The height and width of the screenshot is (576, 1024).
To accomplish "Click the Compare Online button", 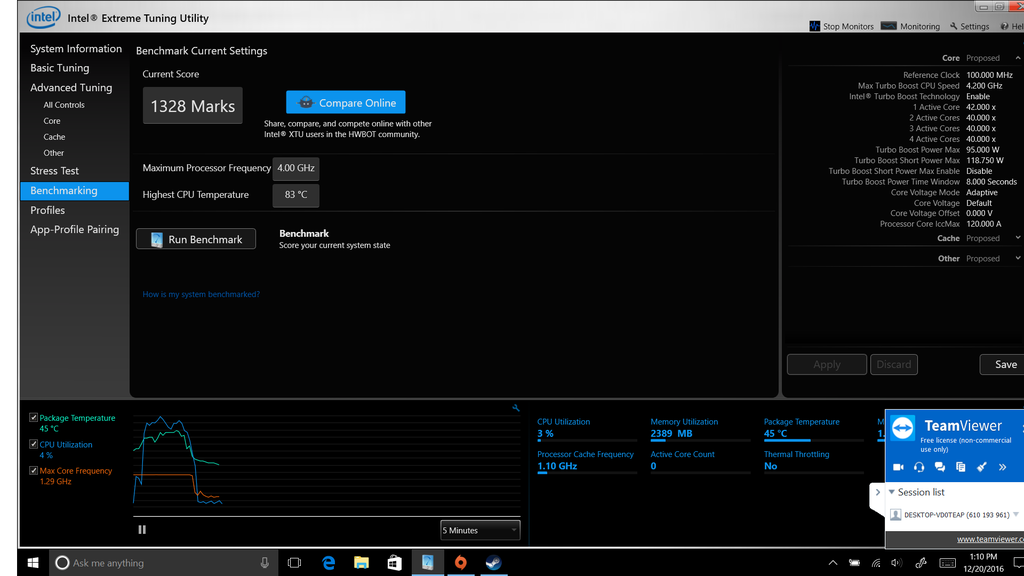I will click(345, 103).
